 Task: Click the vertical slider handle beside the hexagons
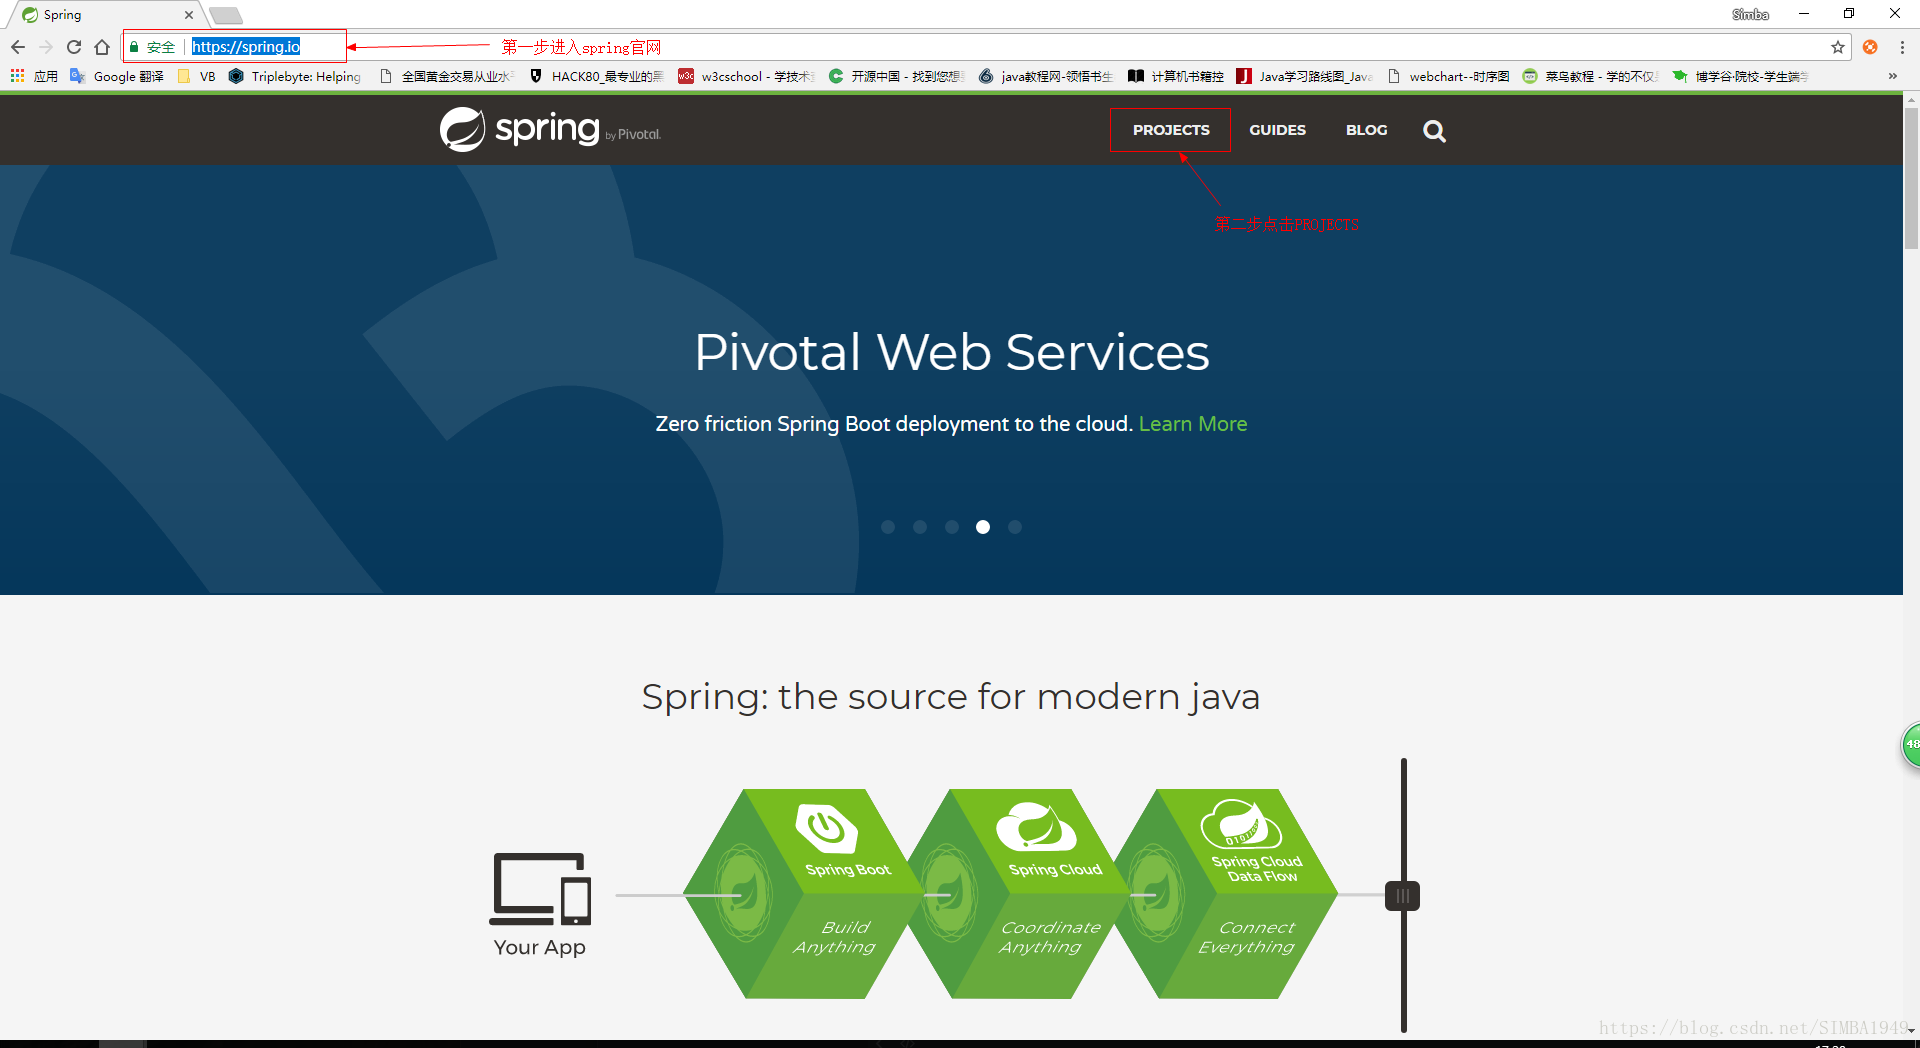1403,896
